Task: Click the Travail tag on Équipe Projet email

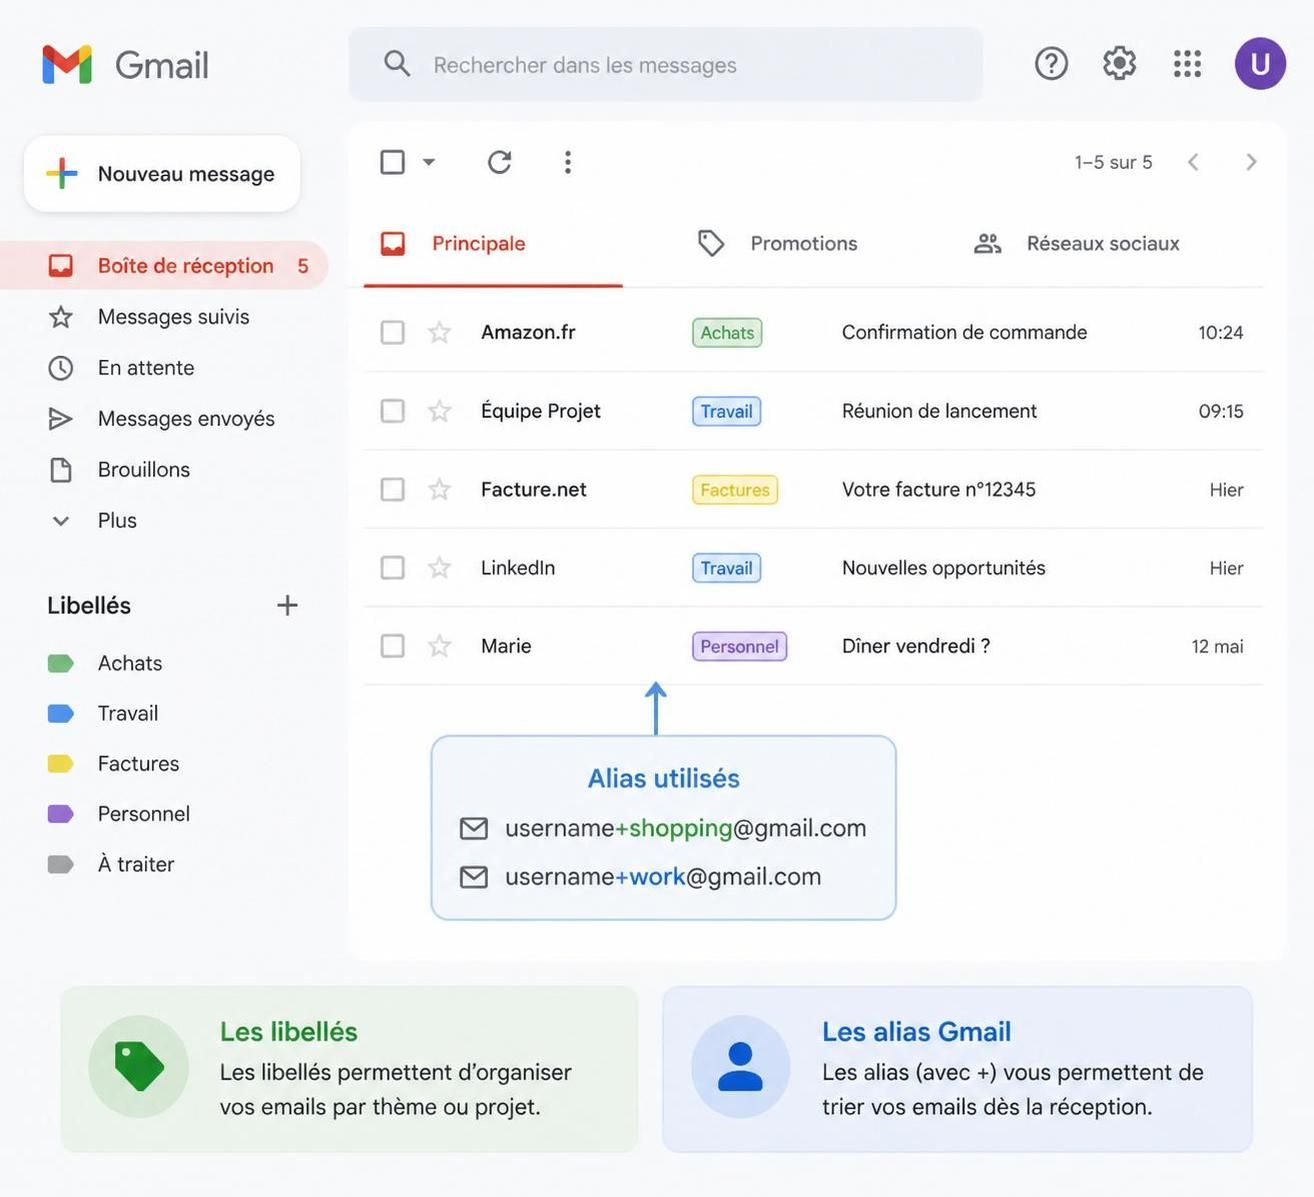Action: coord(726,411)
